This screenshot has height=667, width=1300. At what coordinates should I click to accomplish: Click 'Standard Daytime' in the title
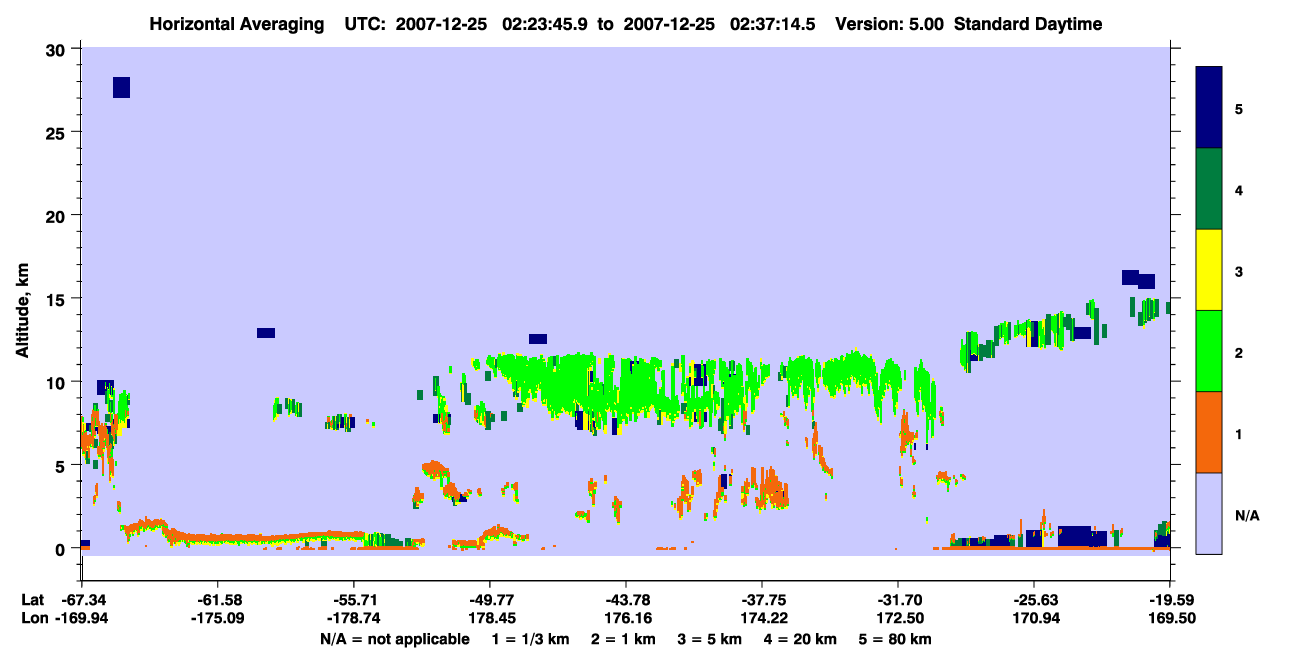[1028, 24]
